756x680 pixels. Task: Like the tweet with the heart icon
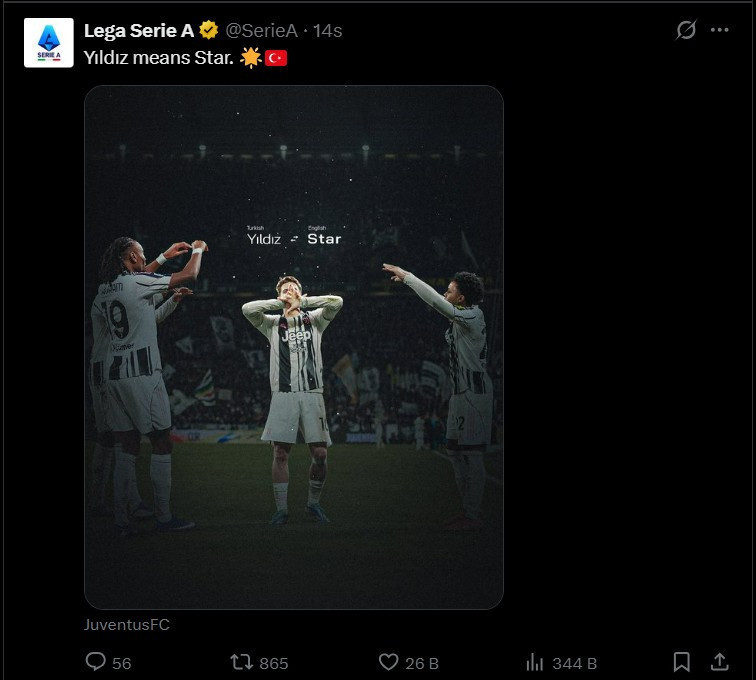click(x=389, y=662)
